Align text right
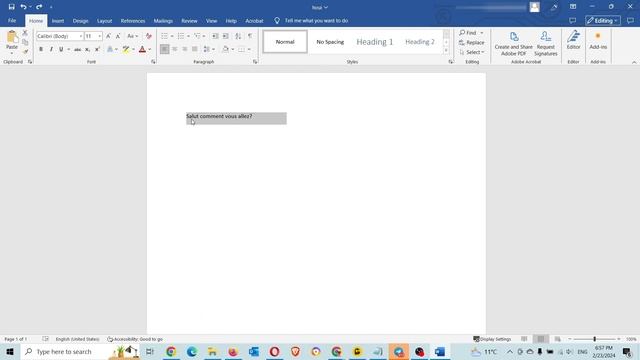 pyautogui.click(x=185, y=49)
